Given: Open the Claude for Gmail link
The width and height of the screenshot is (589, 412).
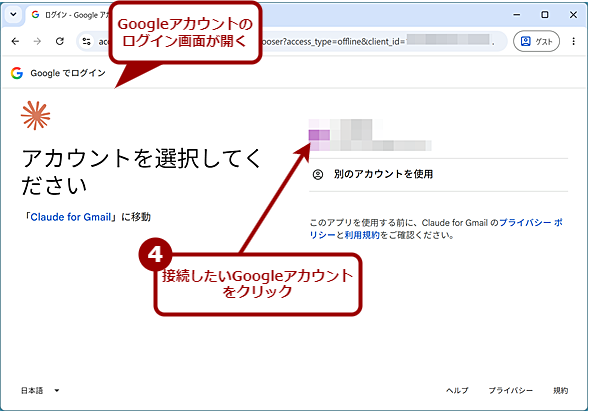Looking at the screenshot, I should click(71, 217).
